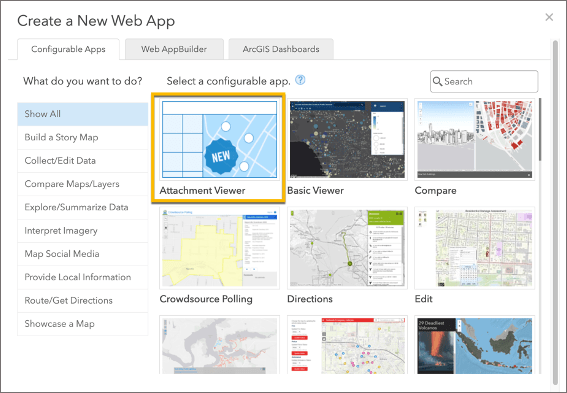Choose the Provide Local Information category
The image size is (567, 393).
82,277
